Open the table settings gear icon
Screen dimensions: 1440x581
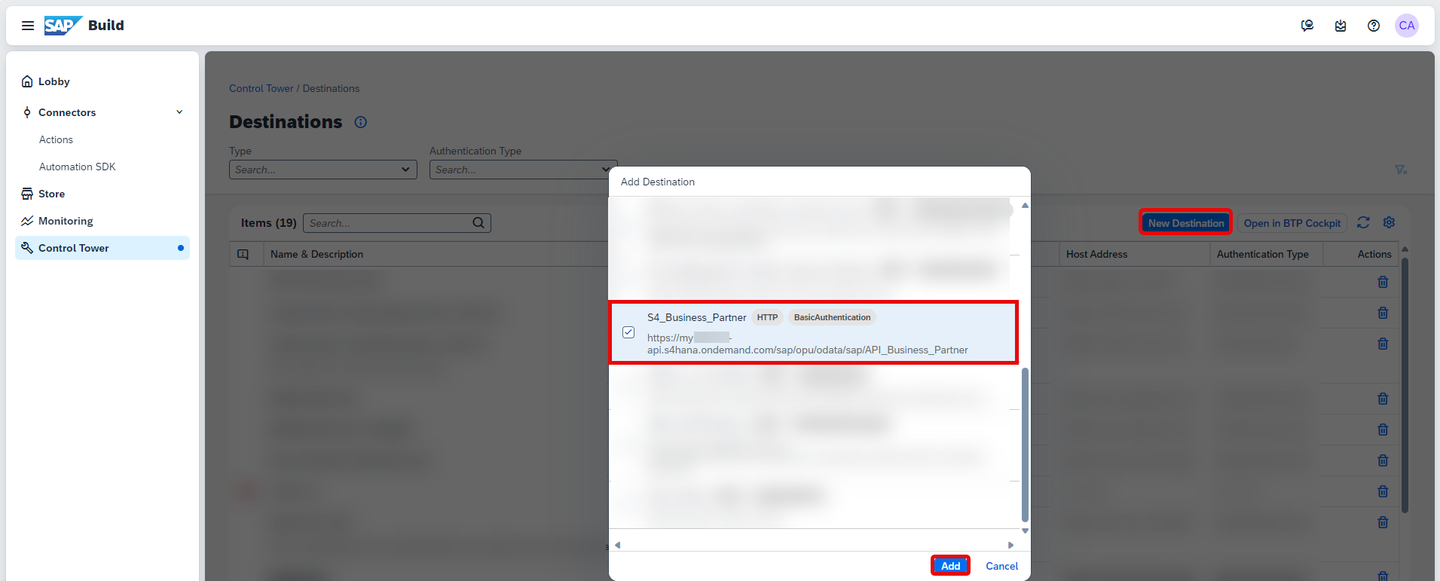coord(1389,223)
